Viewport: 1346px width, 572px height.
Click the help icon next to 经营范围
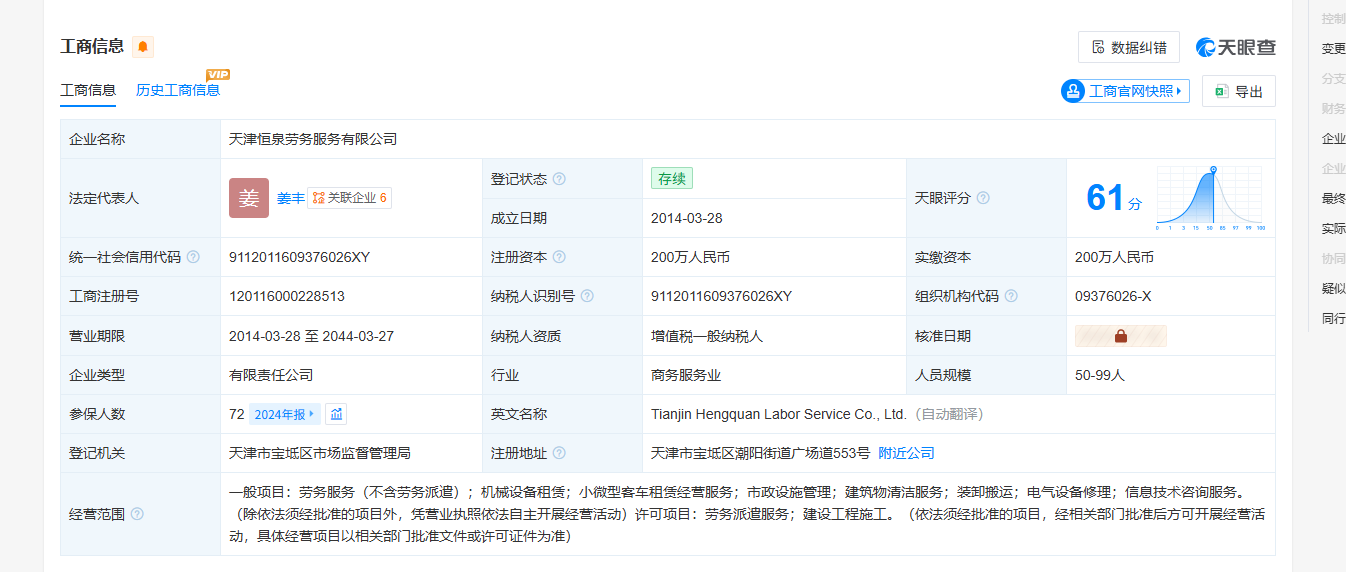(x=137, y=514)
